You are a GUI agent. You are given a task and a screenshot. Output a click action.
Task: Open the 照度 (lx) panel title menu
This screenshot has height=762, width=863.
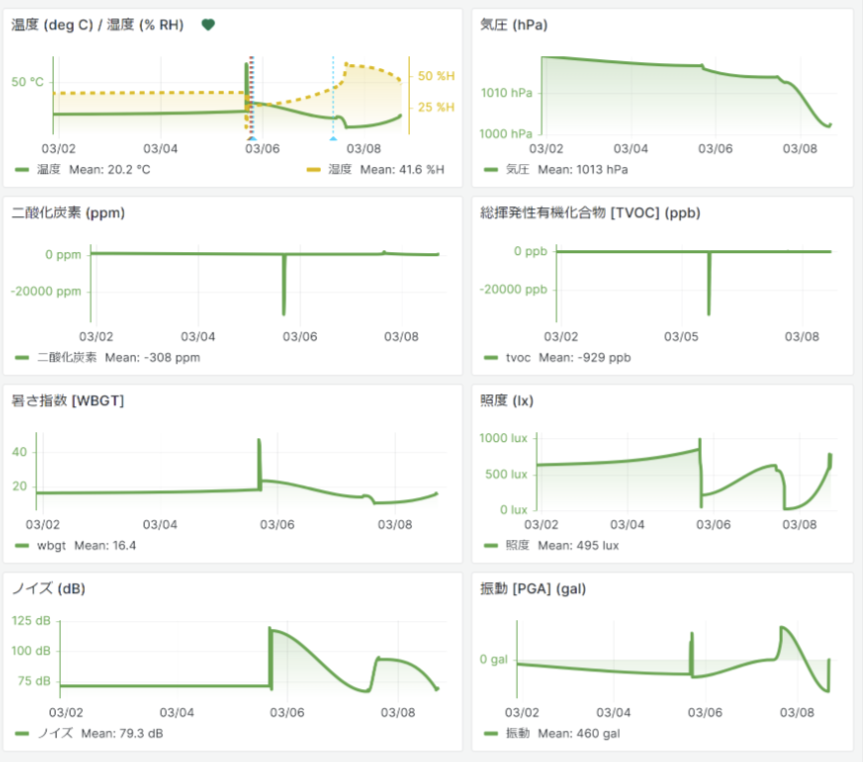click(x=507, y=401)
